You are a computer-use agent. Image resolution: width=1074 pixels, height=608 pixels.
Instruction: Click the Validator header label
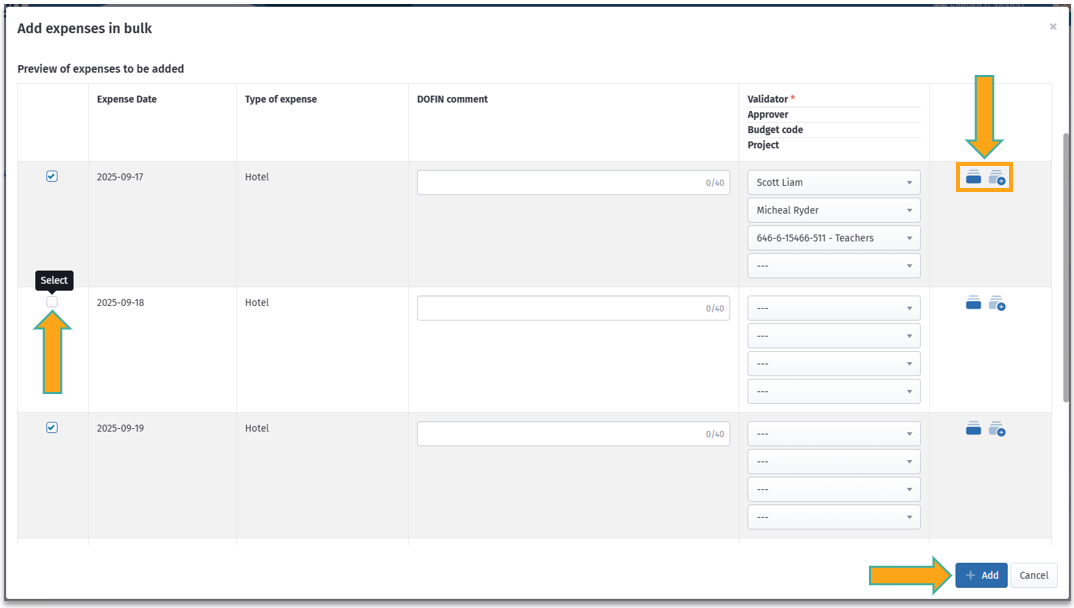click(x=768, y=99)
